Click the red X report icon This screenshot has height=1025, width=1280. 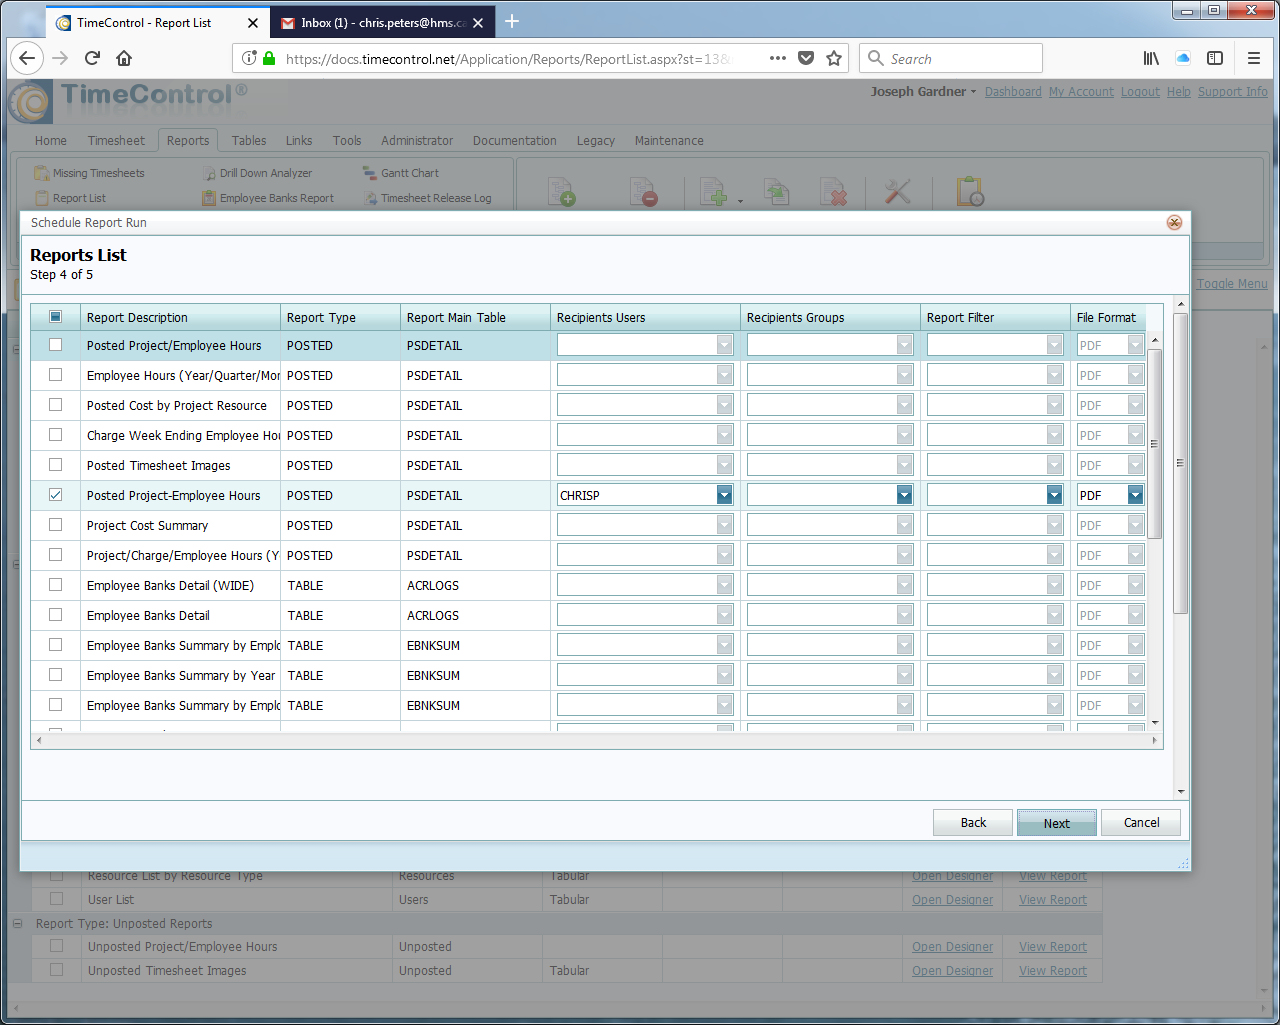[x=833, y=191]
